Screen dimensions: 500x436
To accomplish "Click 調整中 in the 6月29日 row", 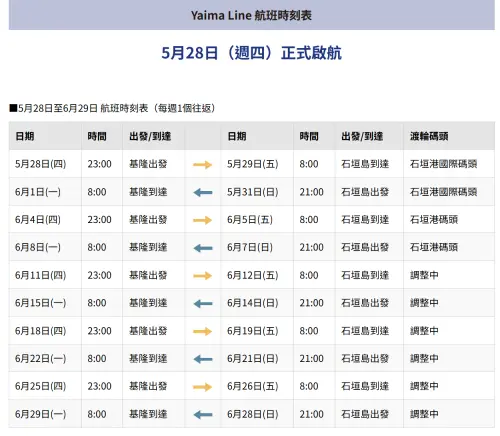I will (424, 414).
